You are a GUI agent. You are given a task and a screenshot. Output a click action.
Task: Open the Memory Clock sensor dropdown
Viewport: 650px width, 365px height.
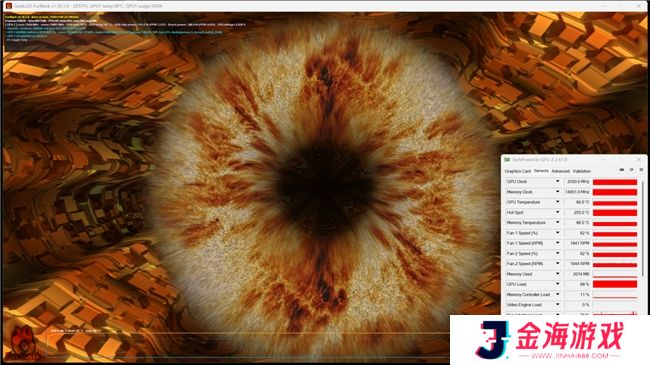coord(557,192)
